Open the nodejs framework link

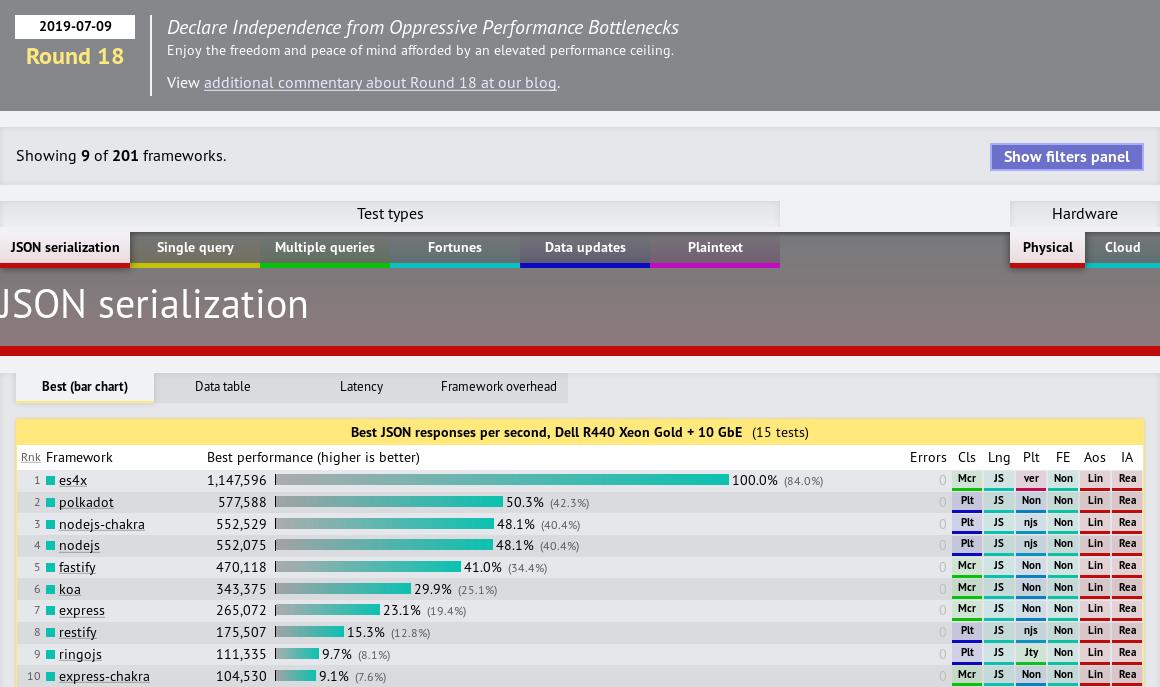(79, 546)
